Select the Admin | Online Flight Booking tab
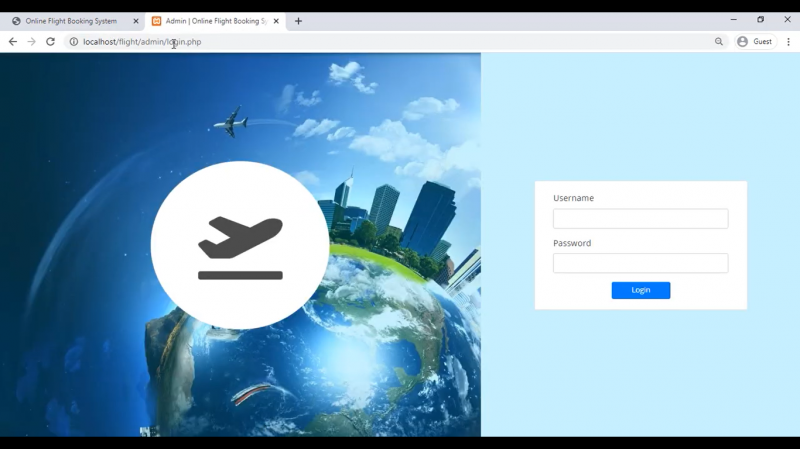The height and width of the screenshot is (449, 800). [216, 21]
